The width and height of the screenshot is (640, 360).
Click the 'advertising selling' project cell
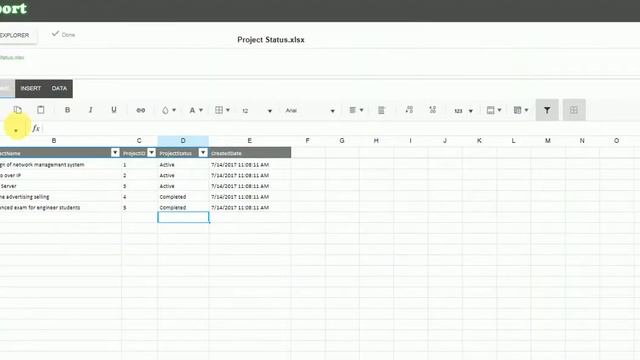click(60, 197)
